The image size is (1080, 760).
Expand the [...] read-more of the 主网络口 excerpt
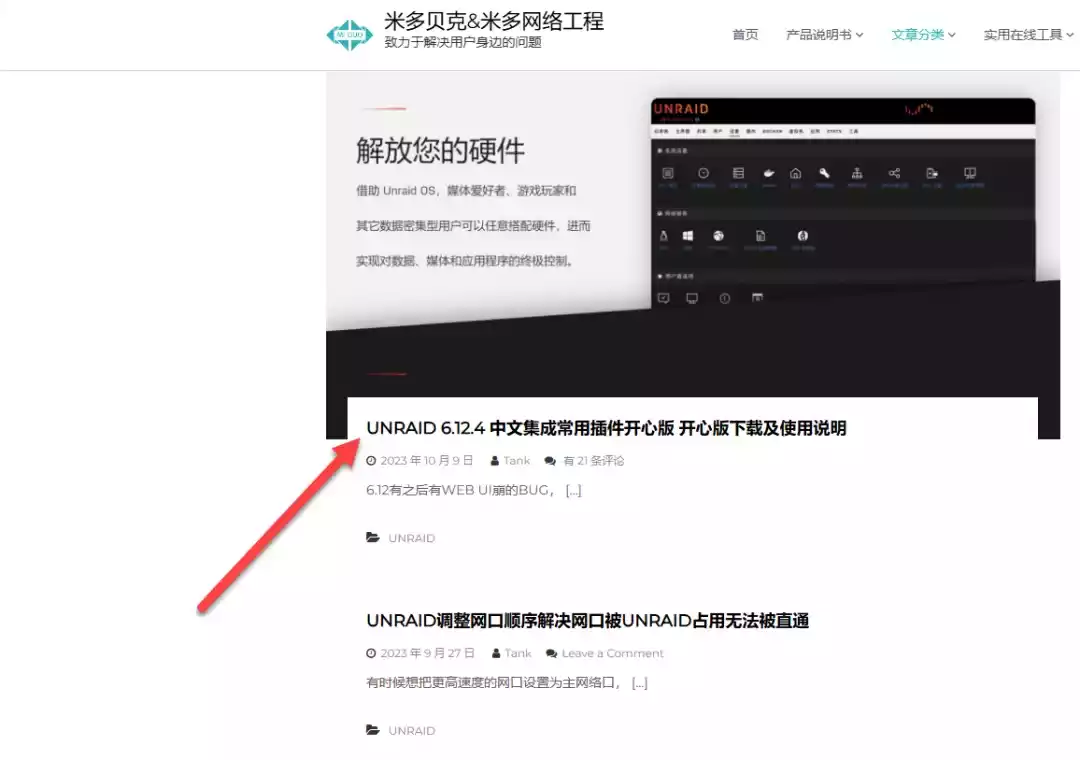click(640, 683)
